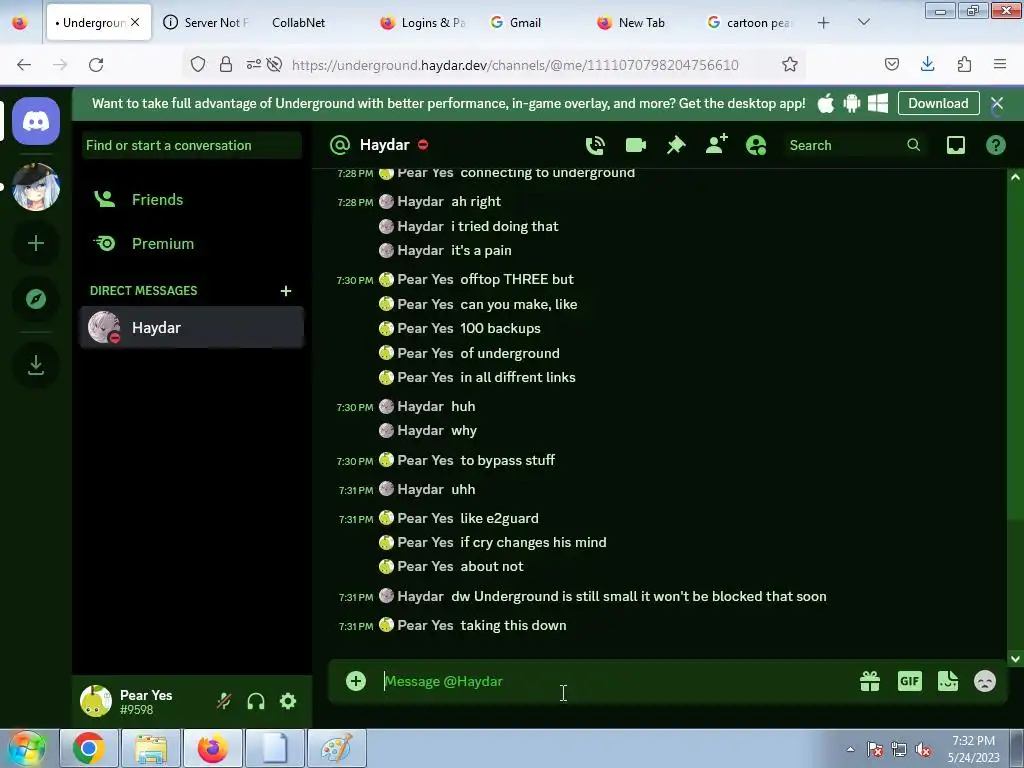Open the gift icon in message bar
Viewport: 1024px width, 768px height.
click(870, 681)
